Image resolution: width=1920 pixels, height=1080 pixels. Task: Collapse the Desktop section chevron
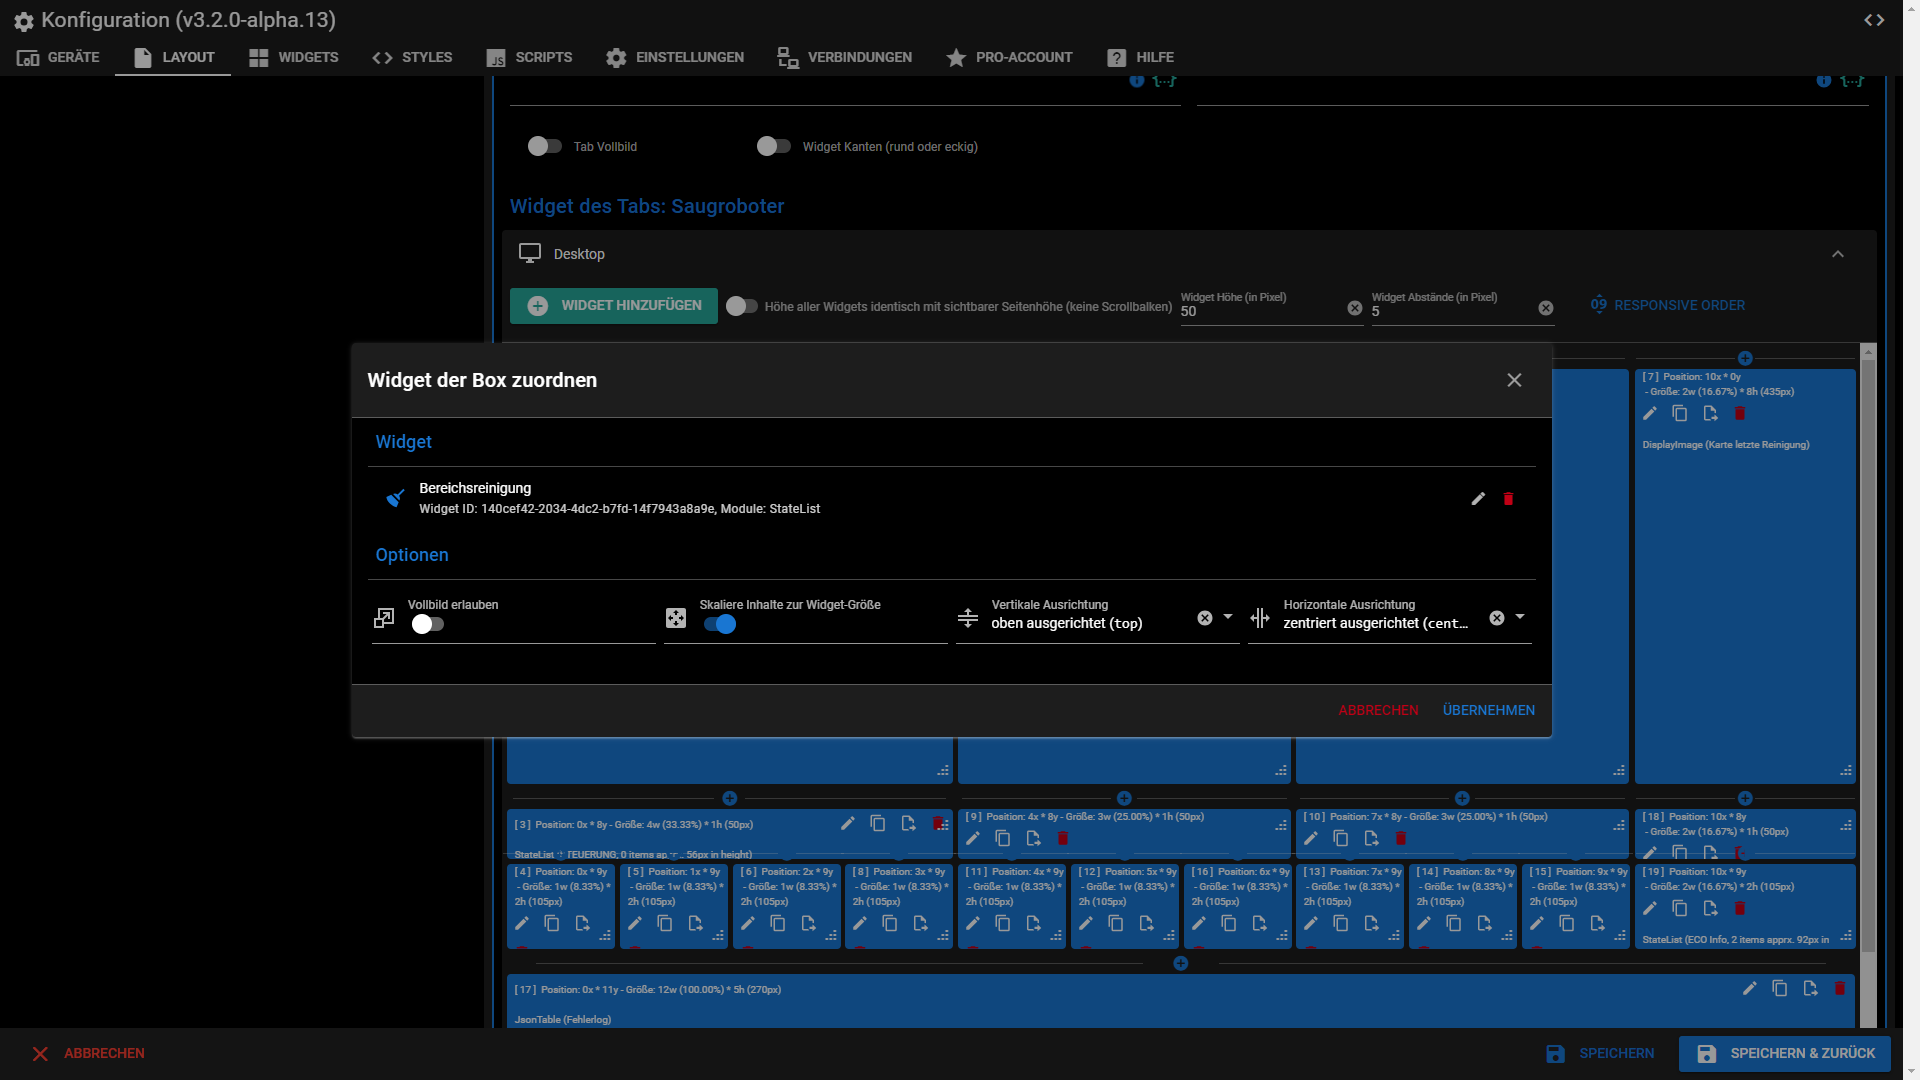1838,255
